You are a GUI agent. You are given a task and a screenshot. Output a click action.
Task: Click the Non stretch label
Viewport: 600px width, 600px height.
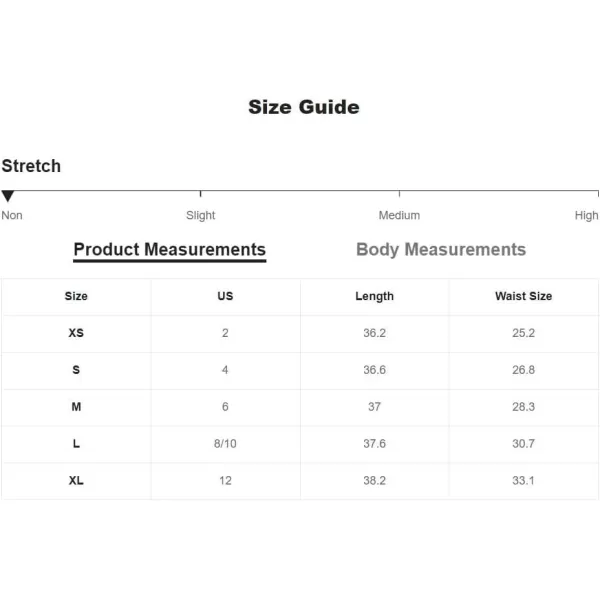pyautogui.click(x=12, y=215)
